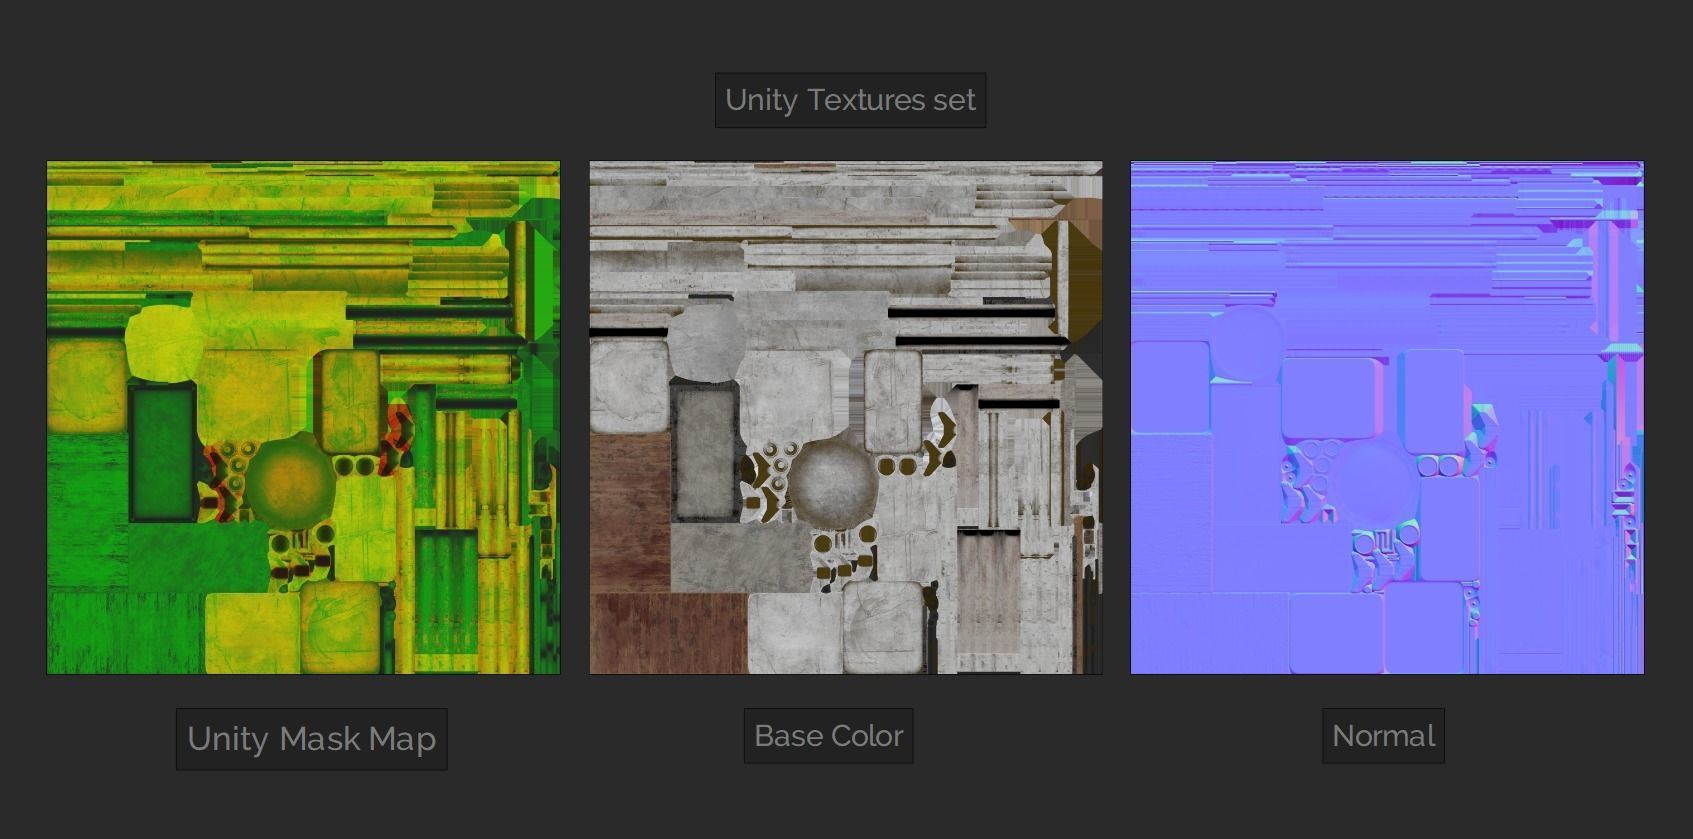
Task: Click the Unity Mask Map texture thumbnail
Action: pyautogui.click(x=303, y=417)
